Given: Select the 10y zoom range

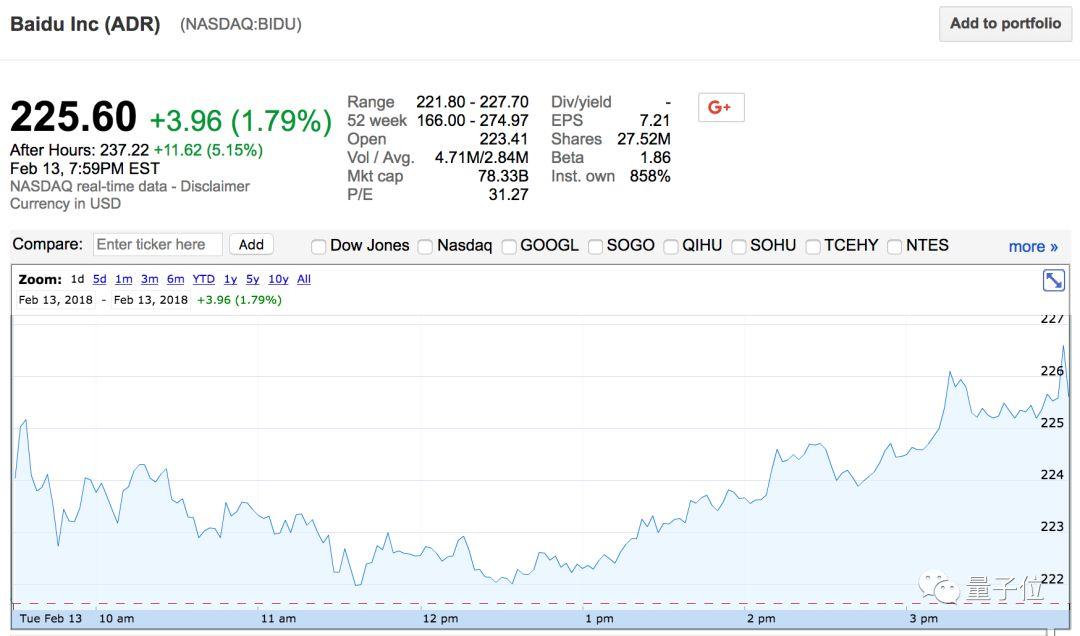Looking at the screenshot, I should tap(278, 279).
